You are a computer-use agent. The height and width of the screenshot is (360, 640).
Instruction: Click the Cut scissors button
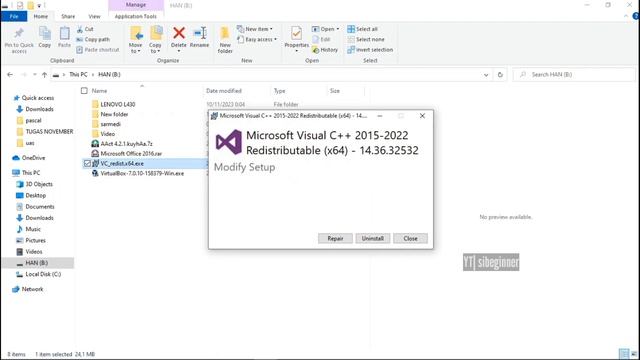coord(85,29)
